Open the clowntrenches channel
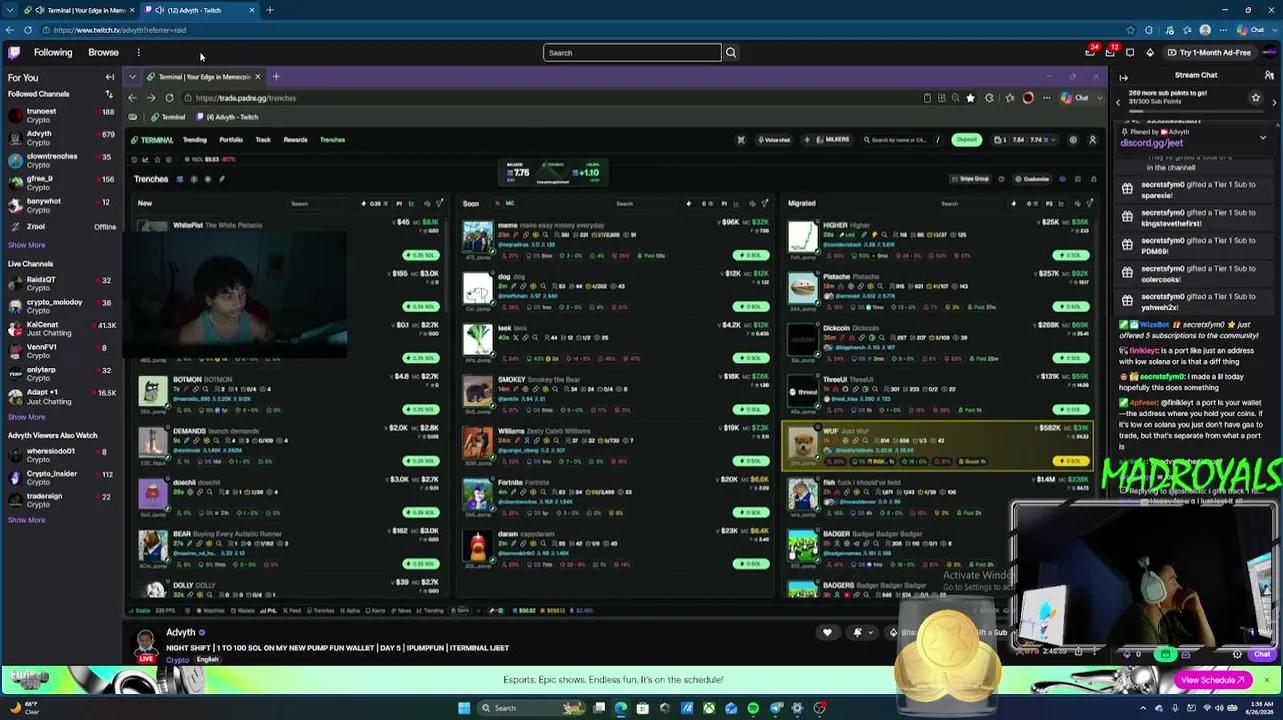This screenshot has height=720, width=1283. (60, 160)
